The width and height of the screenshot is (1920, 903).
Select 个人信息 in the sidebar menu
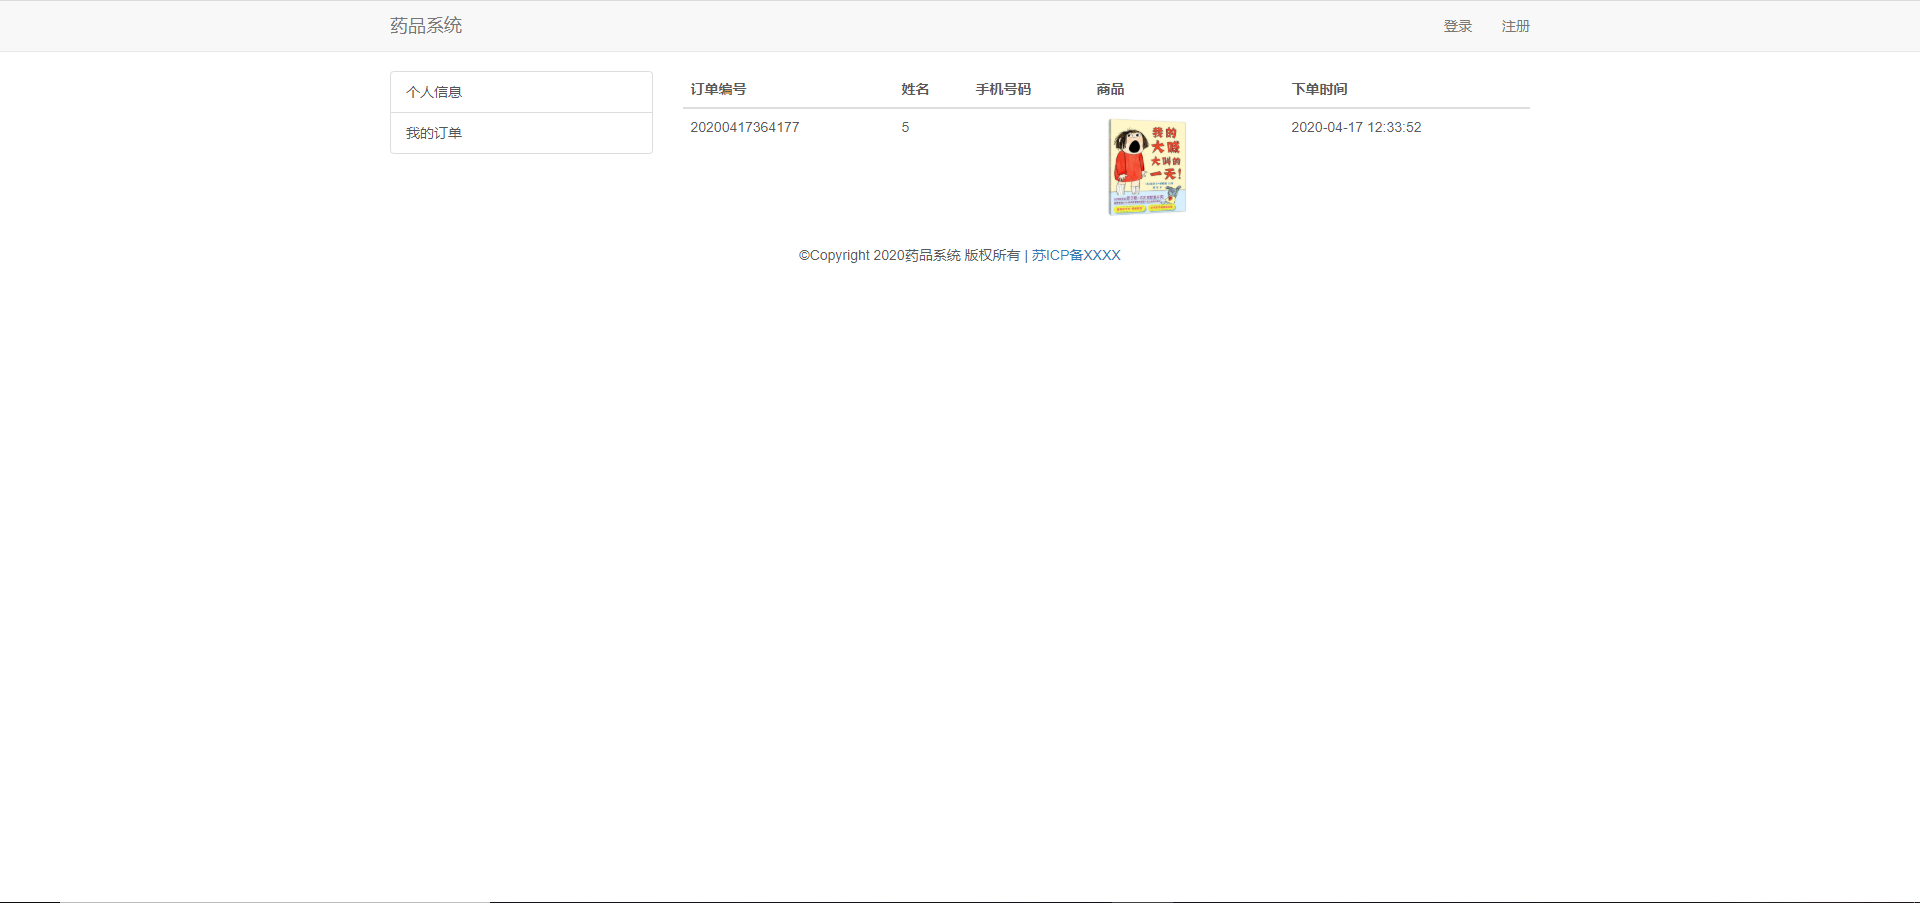coord(434,91)
